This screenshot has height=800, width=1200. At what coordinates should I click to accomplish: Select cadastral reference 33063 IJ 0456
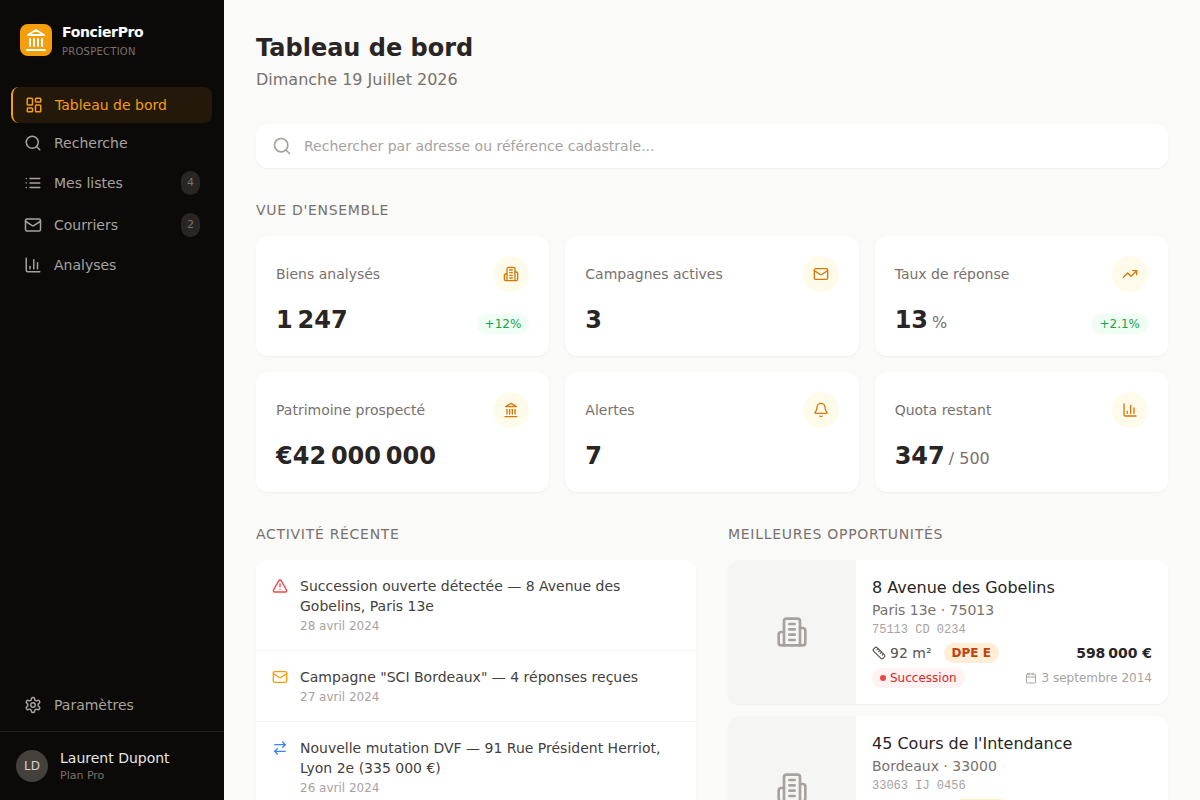(x=919, y=785)
